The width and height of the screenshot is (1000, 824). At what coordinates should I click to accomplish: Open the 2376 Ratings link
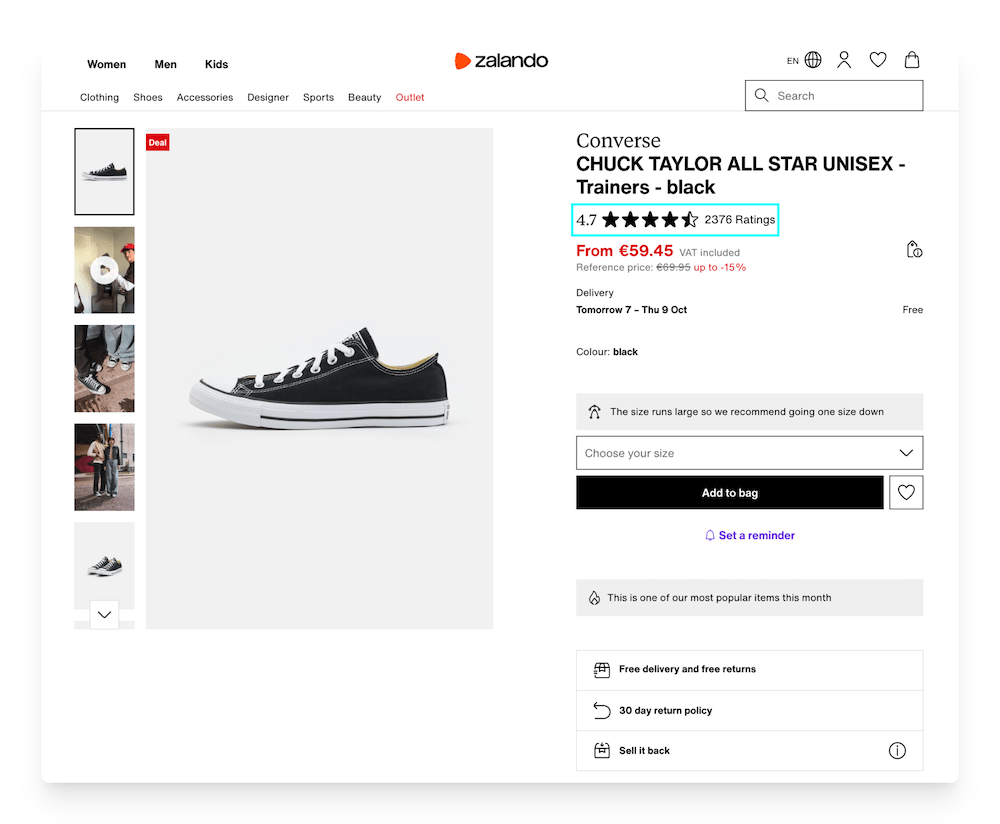click(739, 220)
